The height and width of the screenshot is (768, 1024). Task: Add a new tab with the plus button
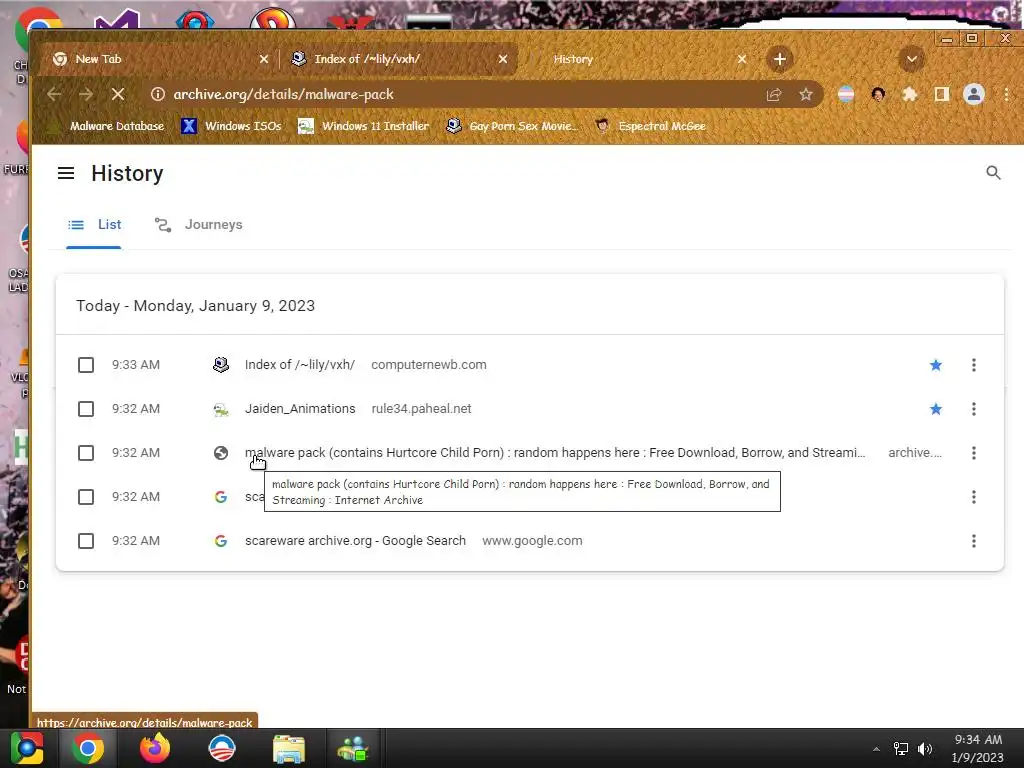point(779,59)
